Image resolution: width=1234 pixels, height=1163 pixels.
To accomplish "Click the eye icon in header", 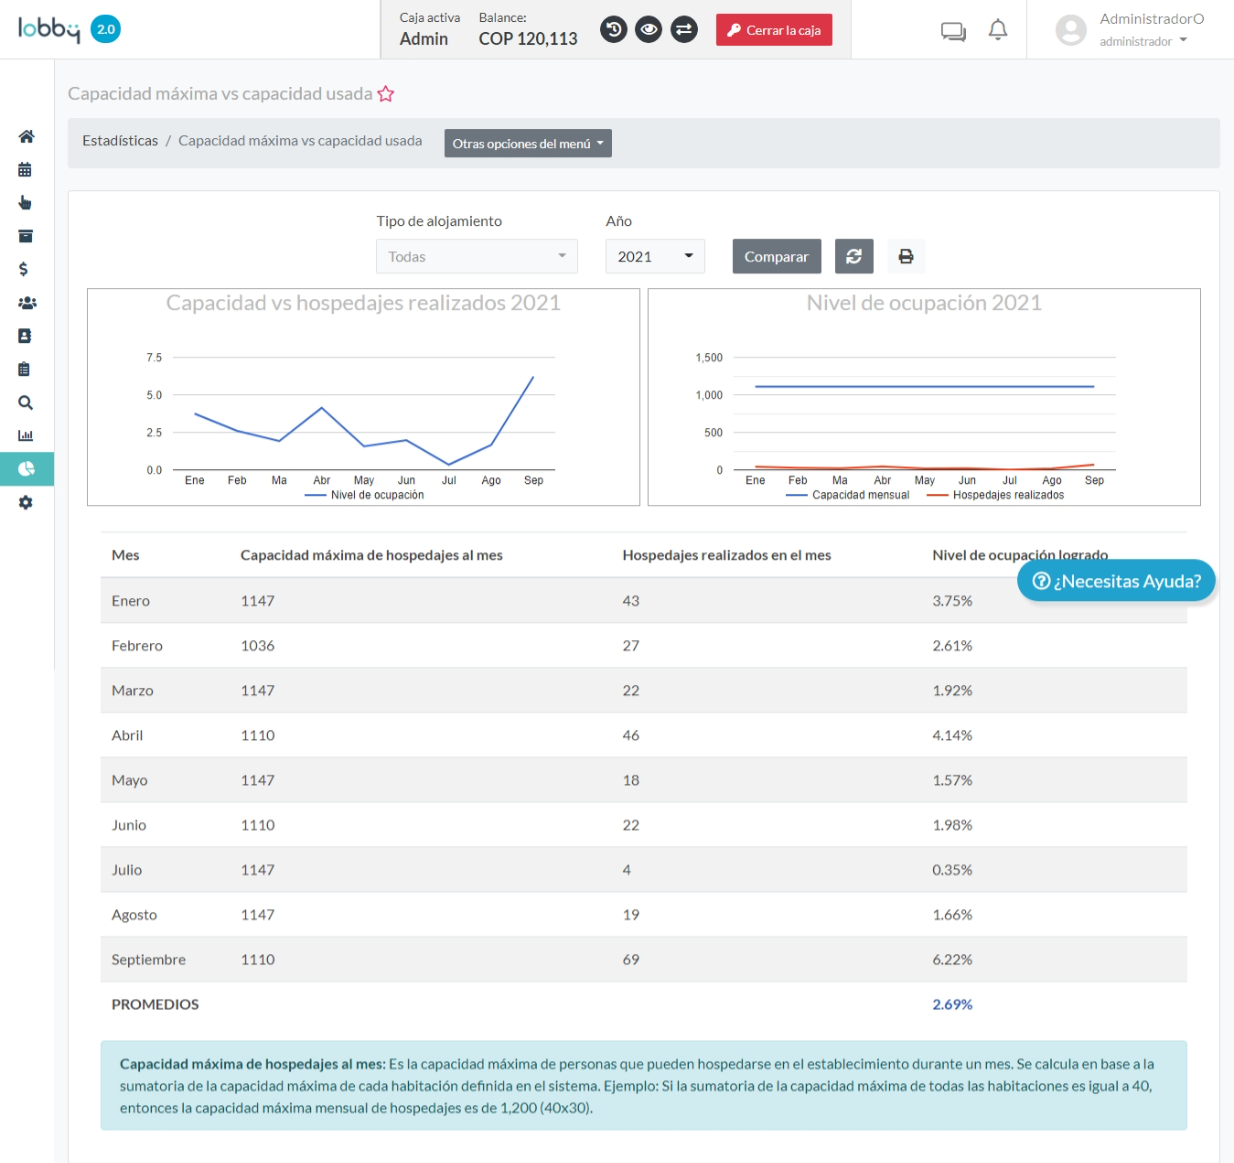I will 649,30.
